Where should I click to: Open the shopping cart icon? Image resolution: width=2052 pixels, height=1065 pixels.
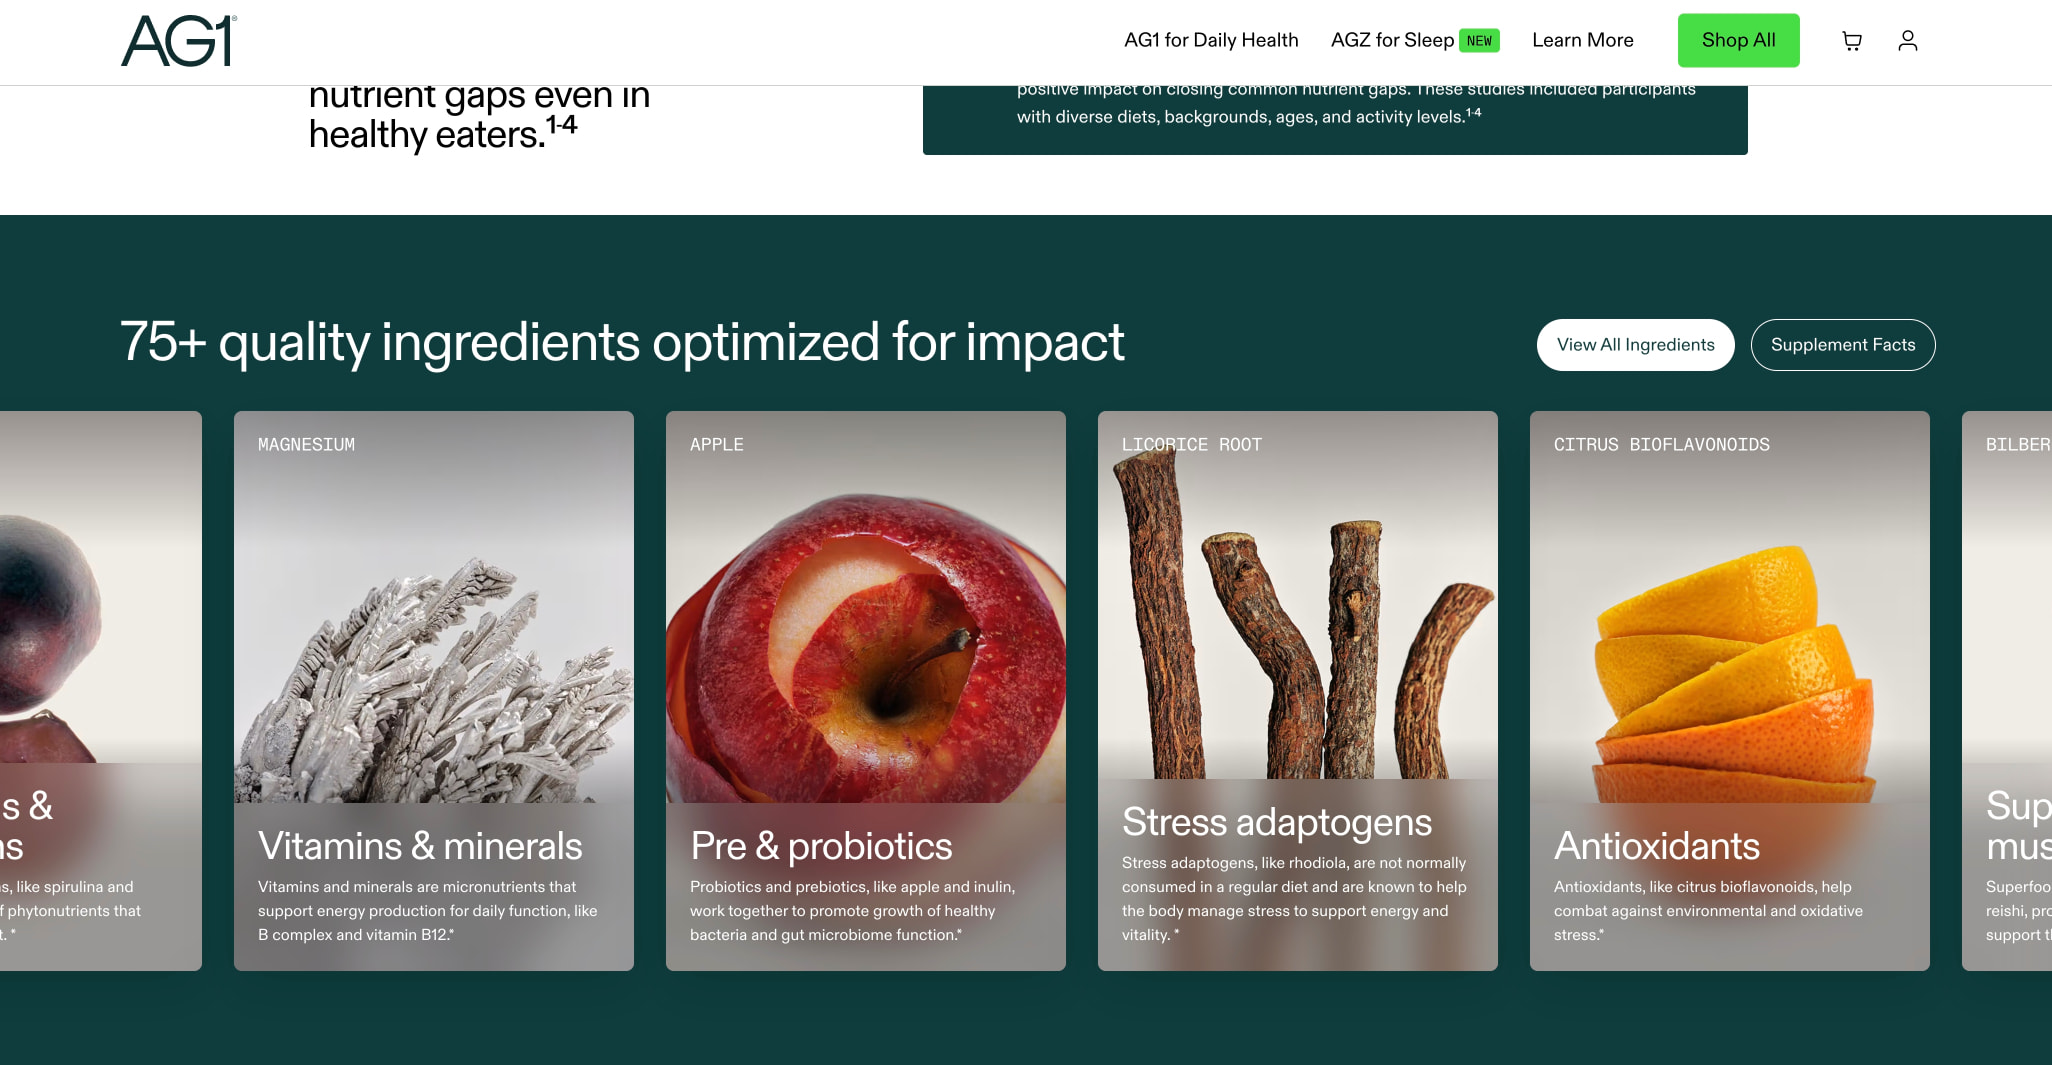tap(1852, 41)
